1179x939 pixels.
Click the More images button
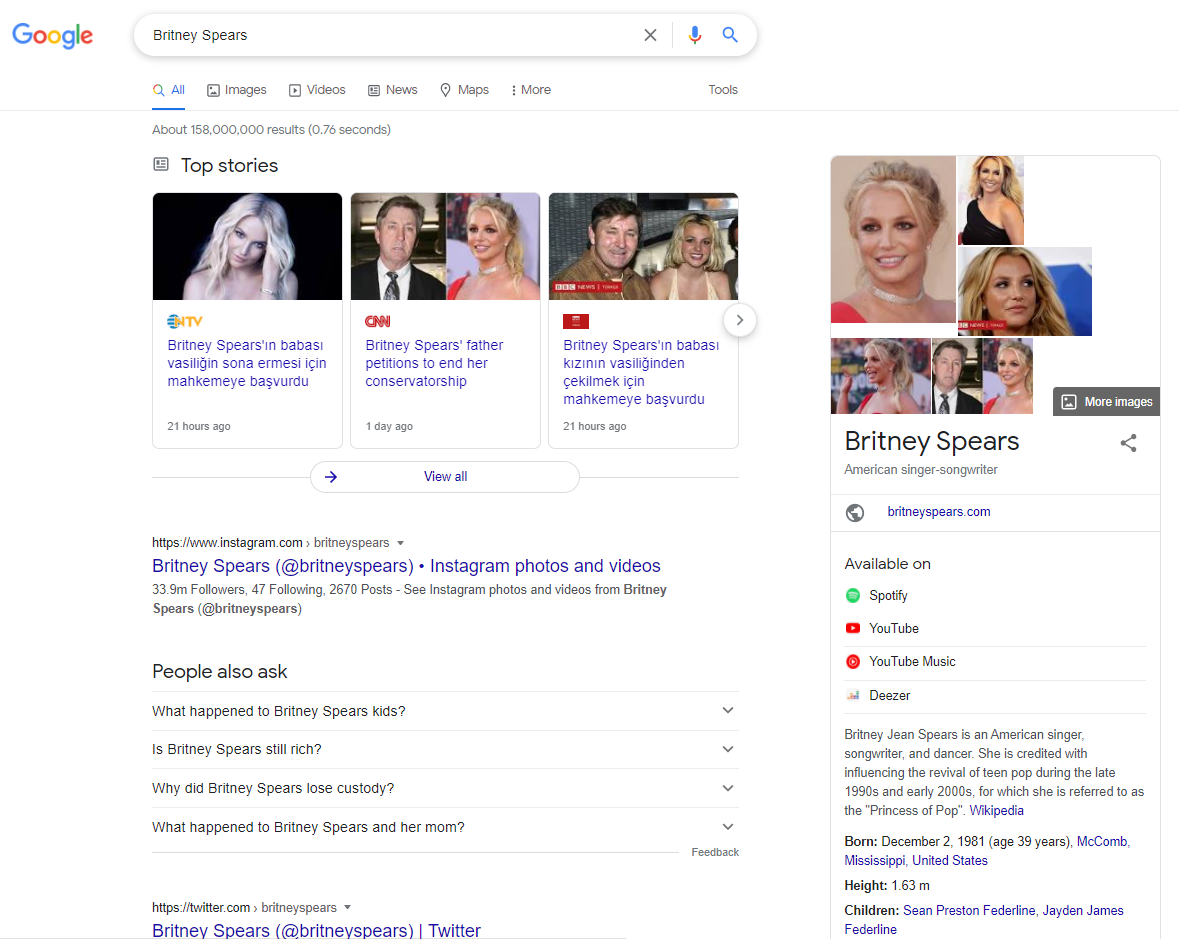coord(1106,401)
